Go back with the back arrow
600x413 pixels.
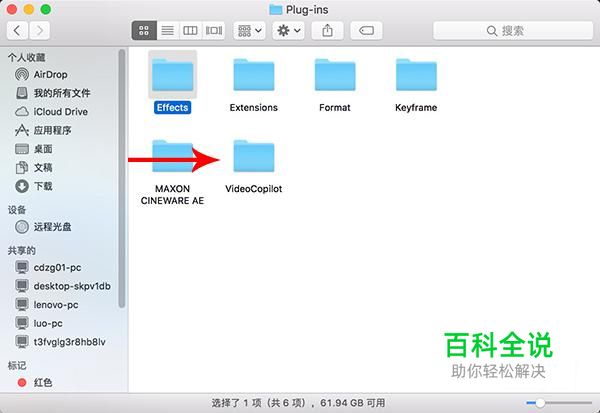click(17, 31)
